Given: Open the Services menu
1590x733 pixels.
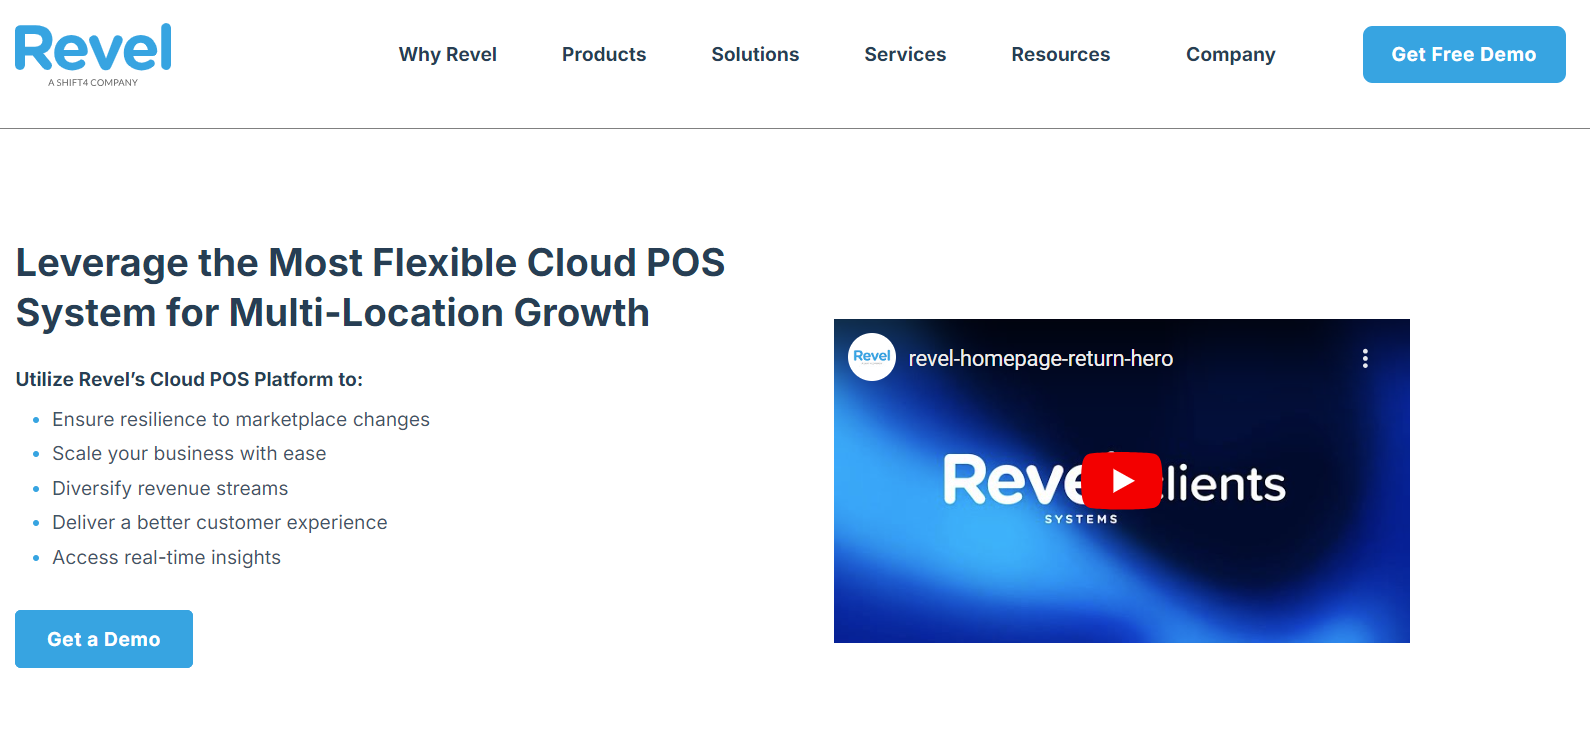Looking at the screenshot, I should tap(905, 54).
